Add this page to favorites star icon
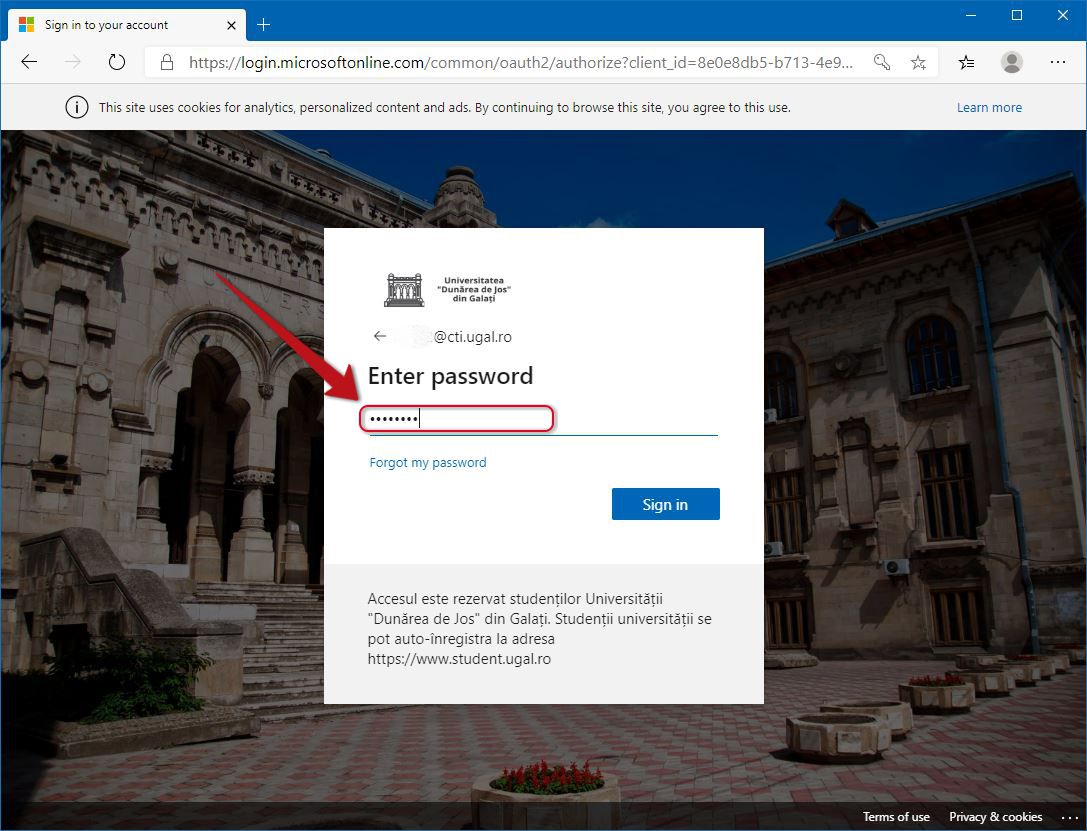Viewport: 1087px width, 831px height. tap(919, 62)
